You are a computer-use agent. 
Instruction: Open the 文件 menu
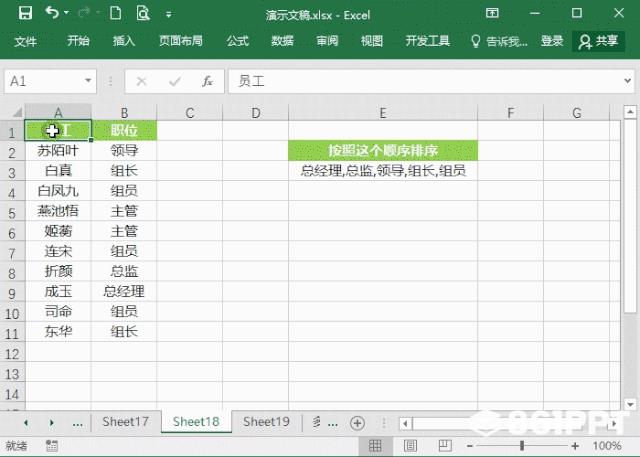(25, 41)
